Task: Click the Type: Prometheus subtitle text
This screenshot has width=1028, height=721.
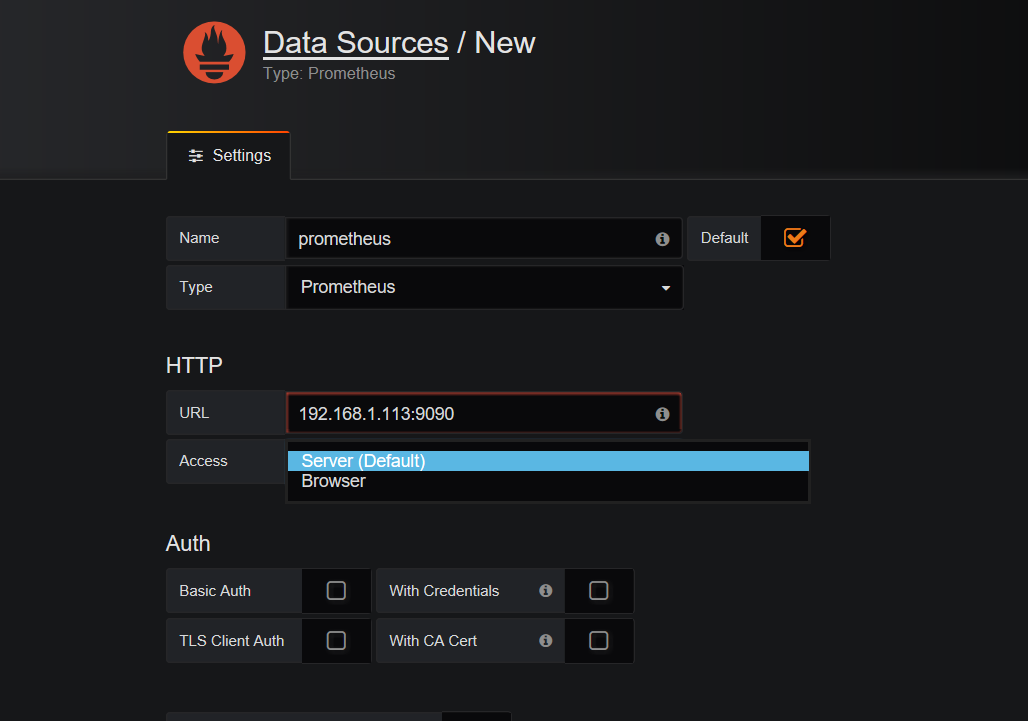Action: tap(329, 73)
